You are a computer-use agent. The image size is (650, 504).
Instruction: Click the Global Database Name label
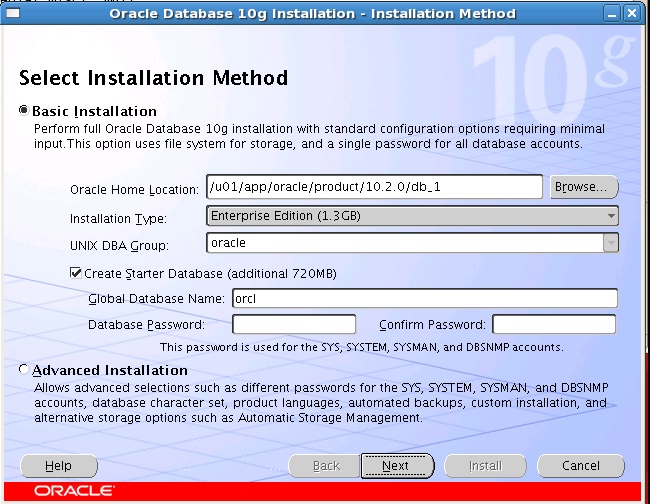pos(156,299)
